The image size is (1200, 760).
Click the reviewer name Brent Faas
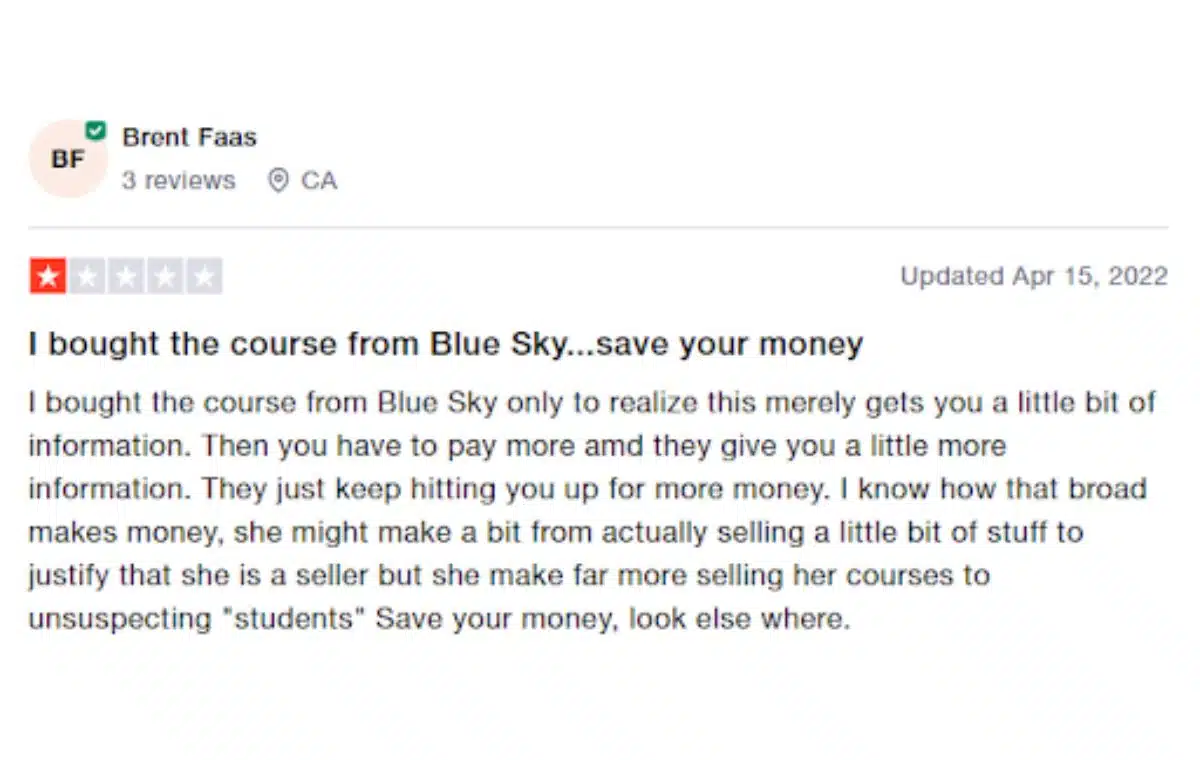189,137
